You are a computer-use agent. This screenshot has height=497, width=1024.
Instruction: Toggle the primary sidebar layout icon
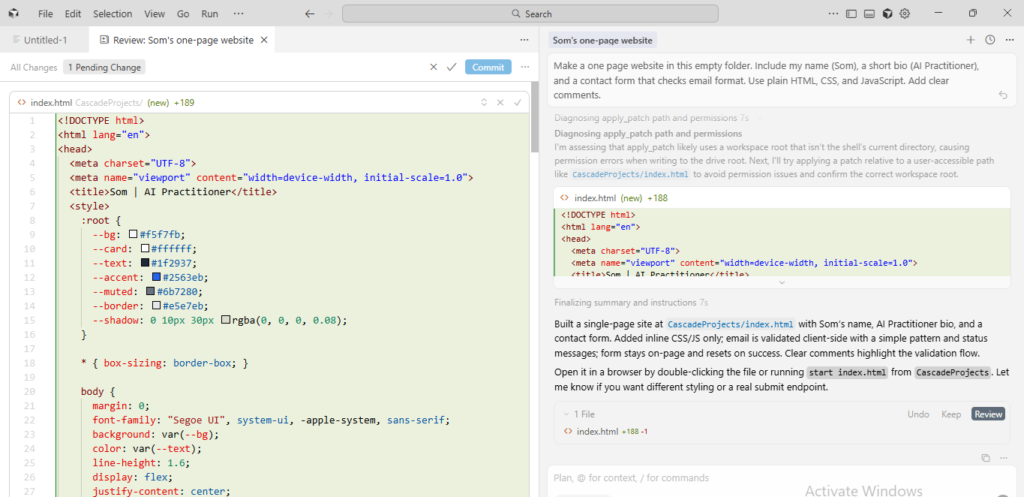(851, 14)
